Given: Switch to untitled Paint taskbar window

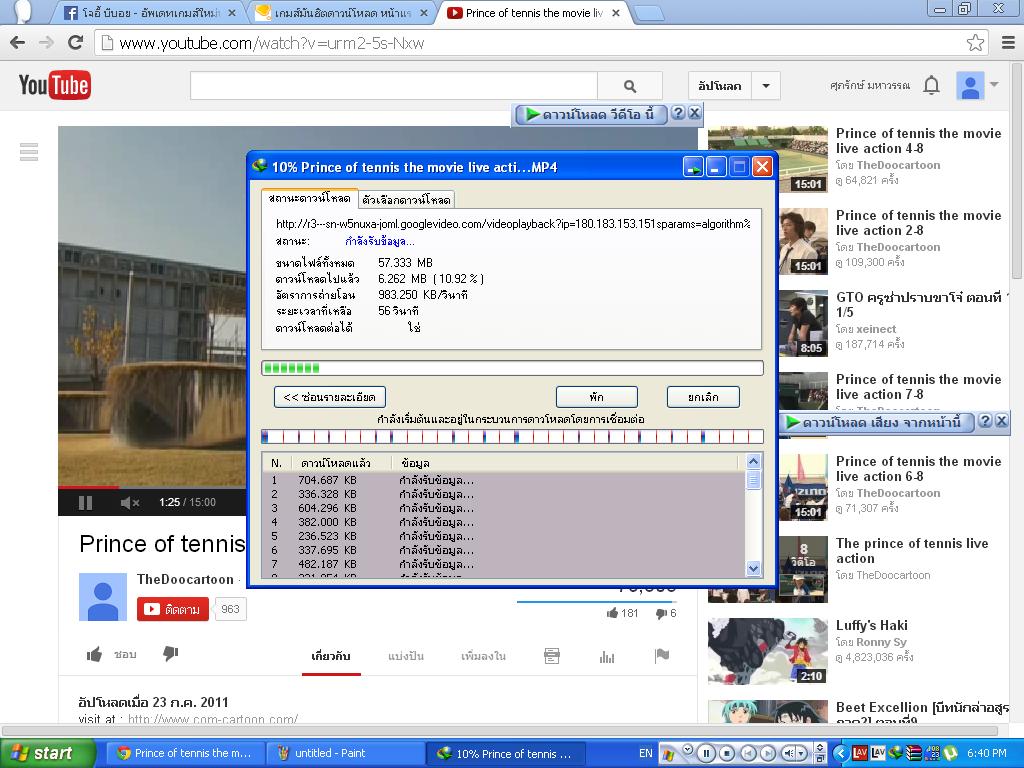Looking at the screenshot, I should coord(345,753).
